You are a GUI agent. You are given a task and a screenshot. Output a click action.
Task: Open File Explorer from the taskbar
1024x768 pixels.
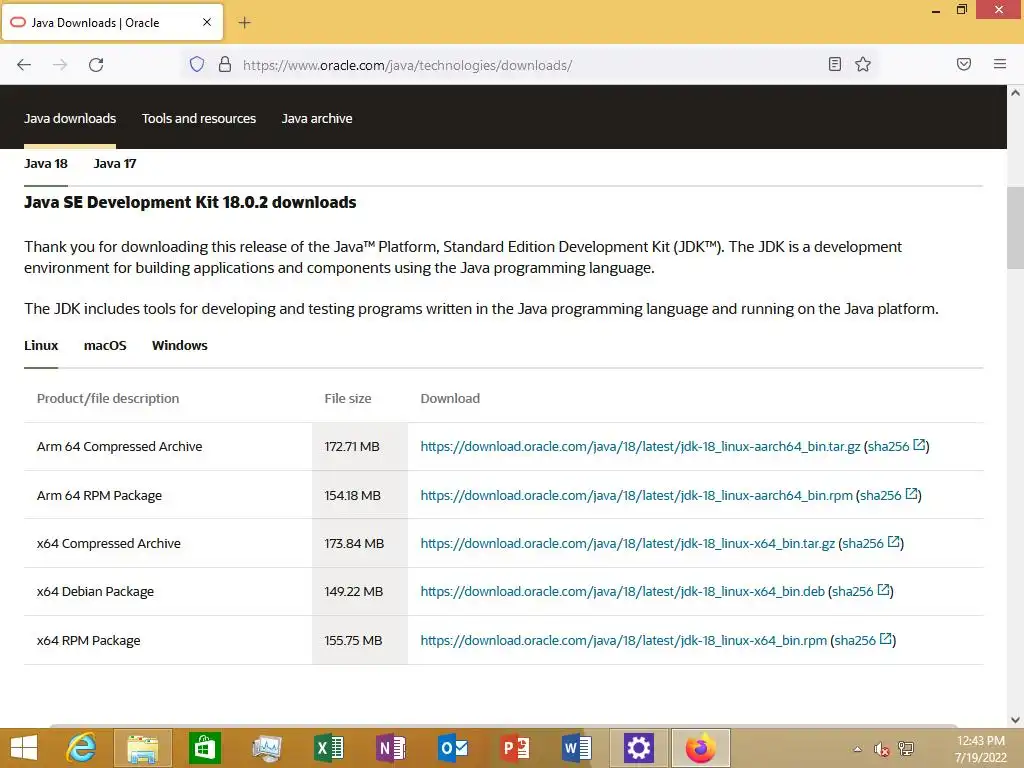click(x=143, y=748)
